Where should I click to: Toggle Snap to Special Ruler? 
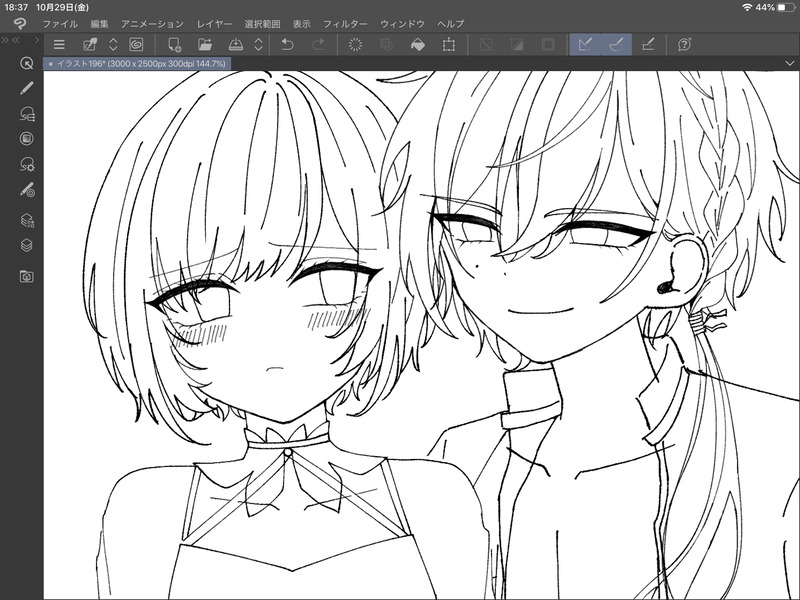click(616, 45)
